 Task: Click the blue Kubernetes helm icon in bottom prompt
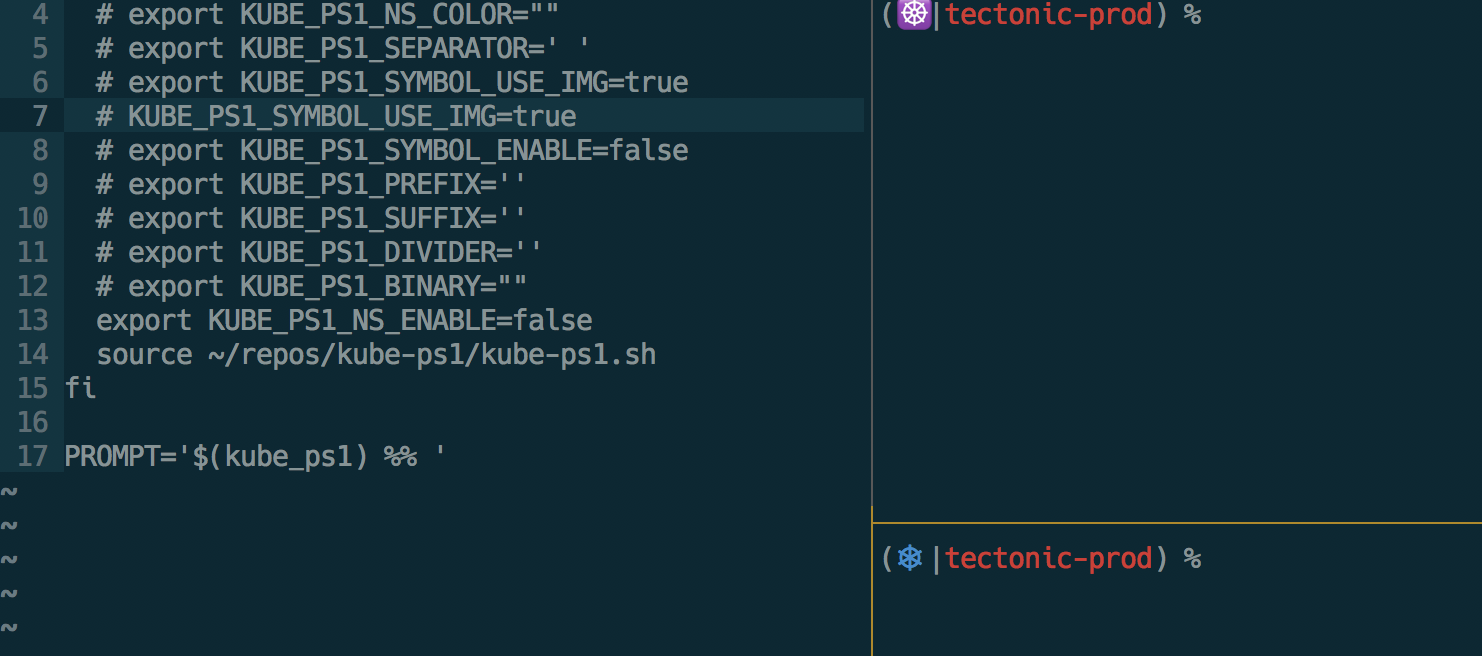coord(910,558)
